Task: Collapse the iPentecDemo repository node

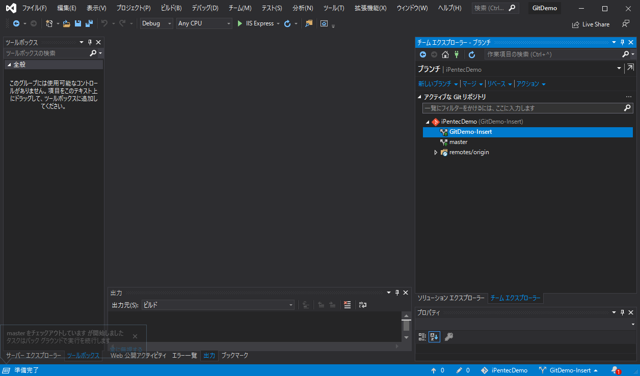Action: pos(427,122)
